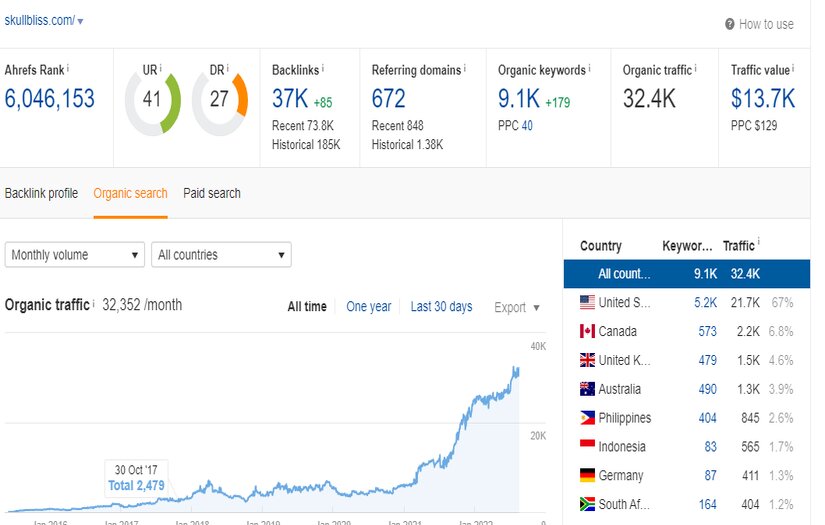Screen dimensions: 825x525
Task: Click the Philippines flag icon
Action: [587, 418]
